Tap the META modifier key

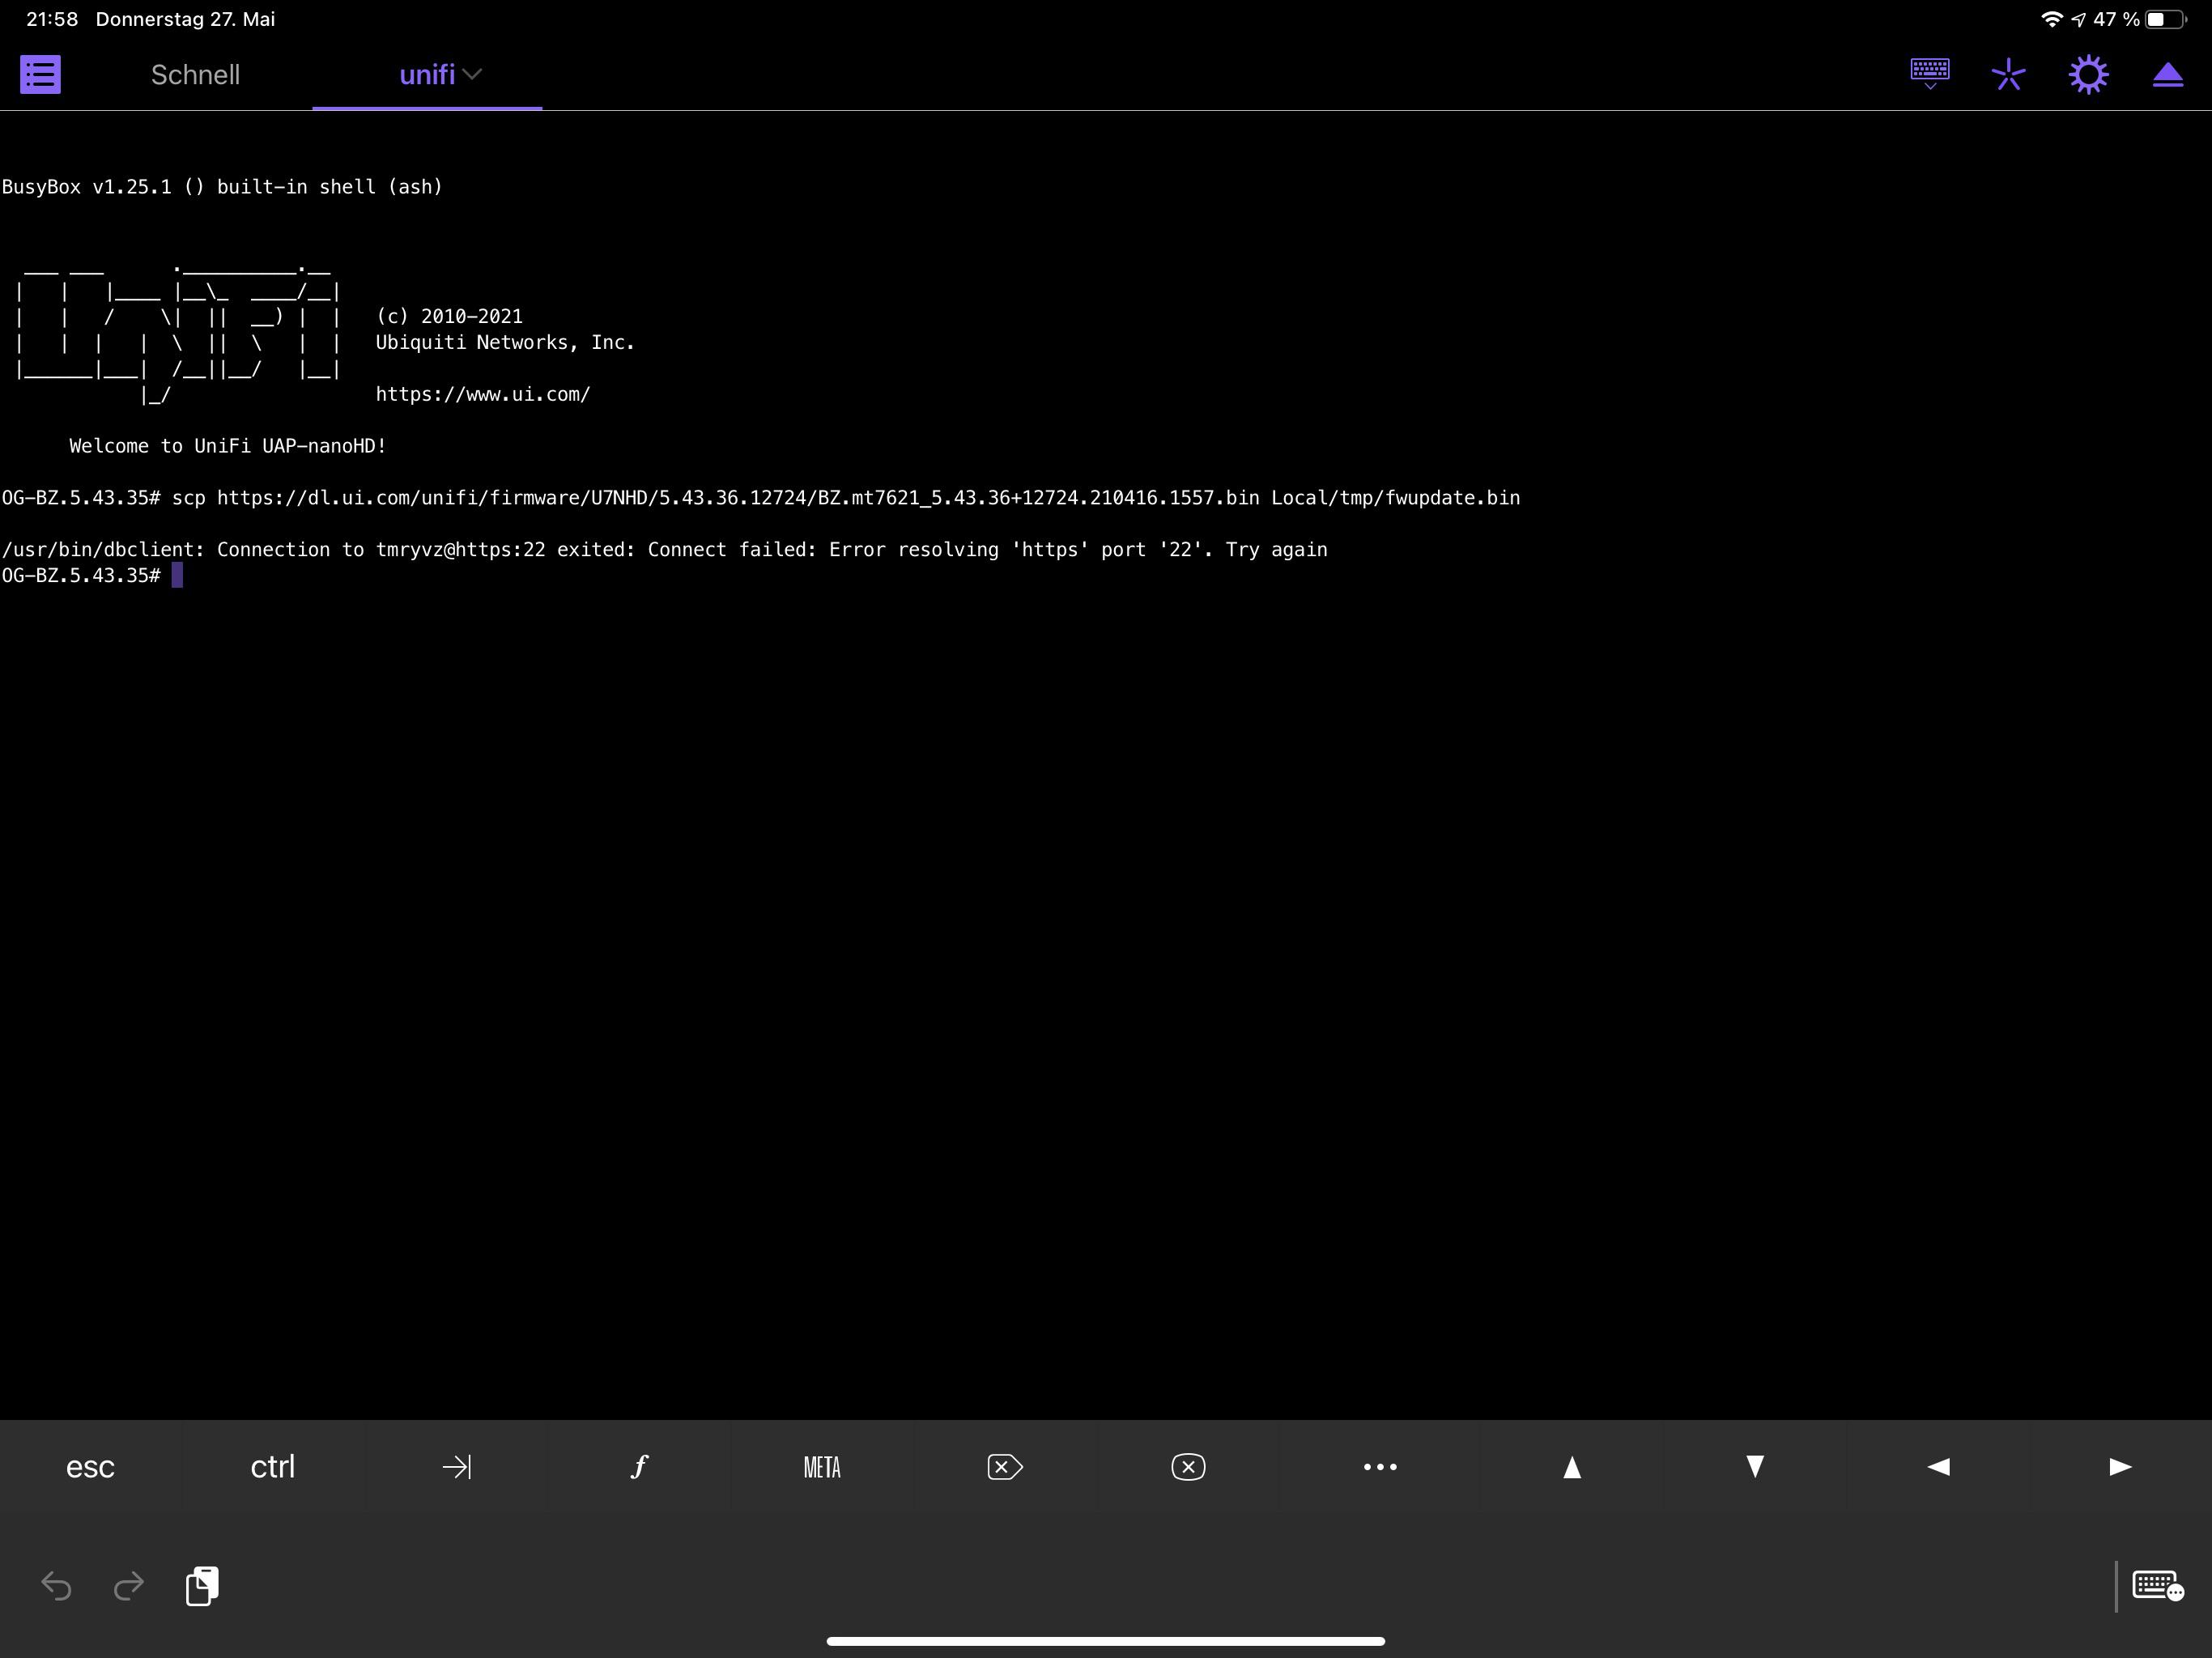click(x=822, y=1467)
